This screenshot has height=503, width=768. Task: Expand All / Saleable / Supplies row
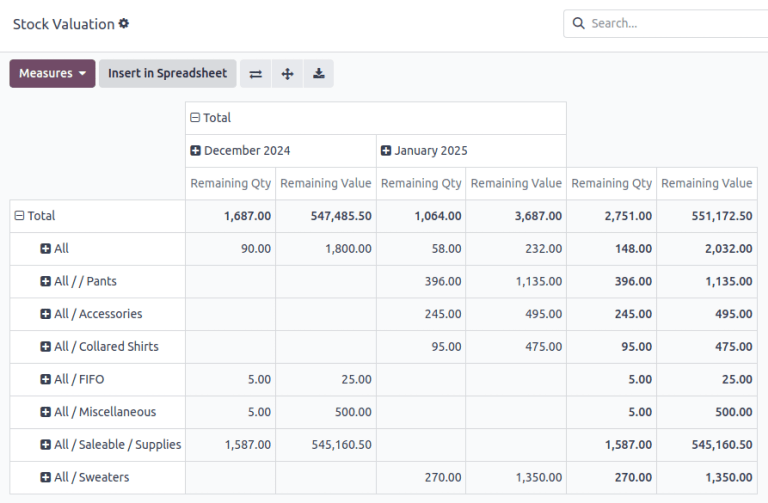click(x=46, y=445)
